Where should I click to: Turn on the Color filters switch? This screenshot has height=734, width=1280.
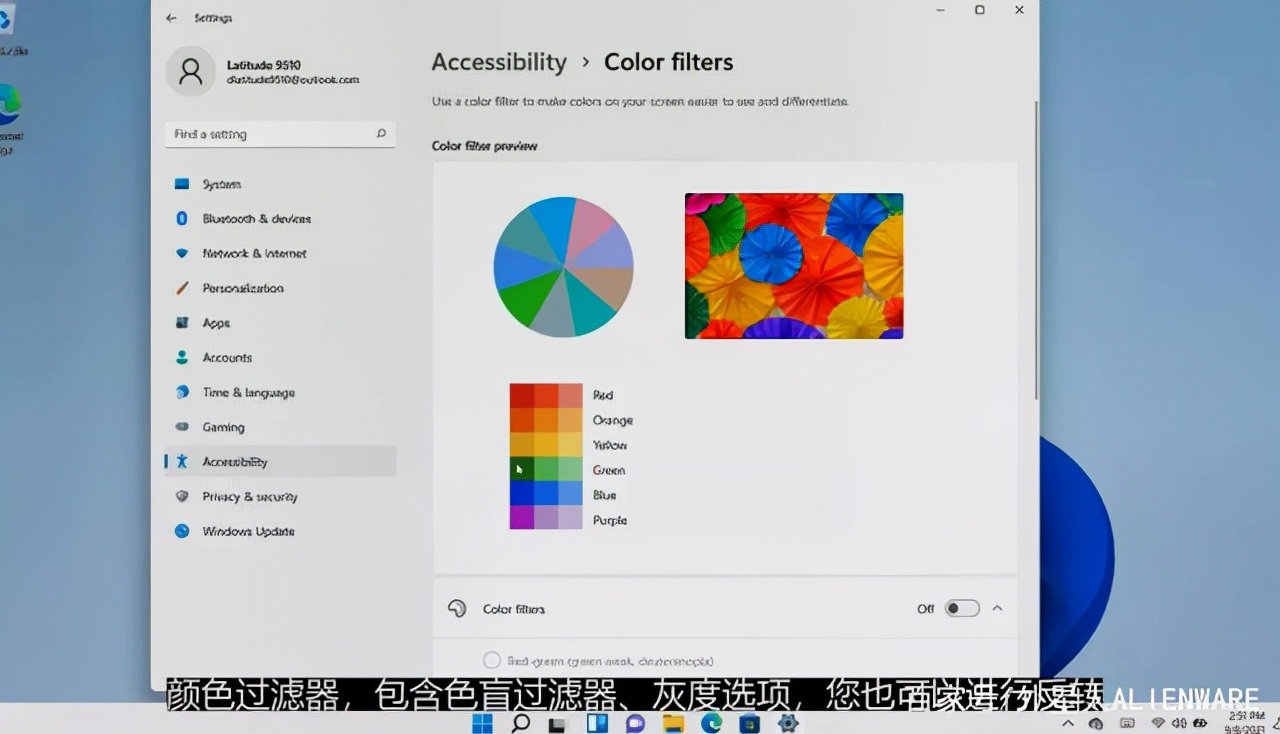click(x=962, y=608)
